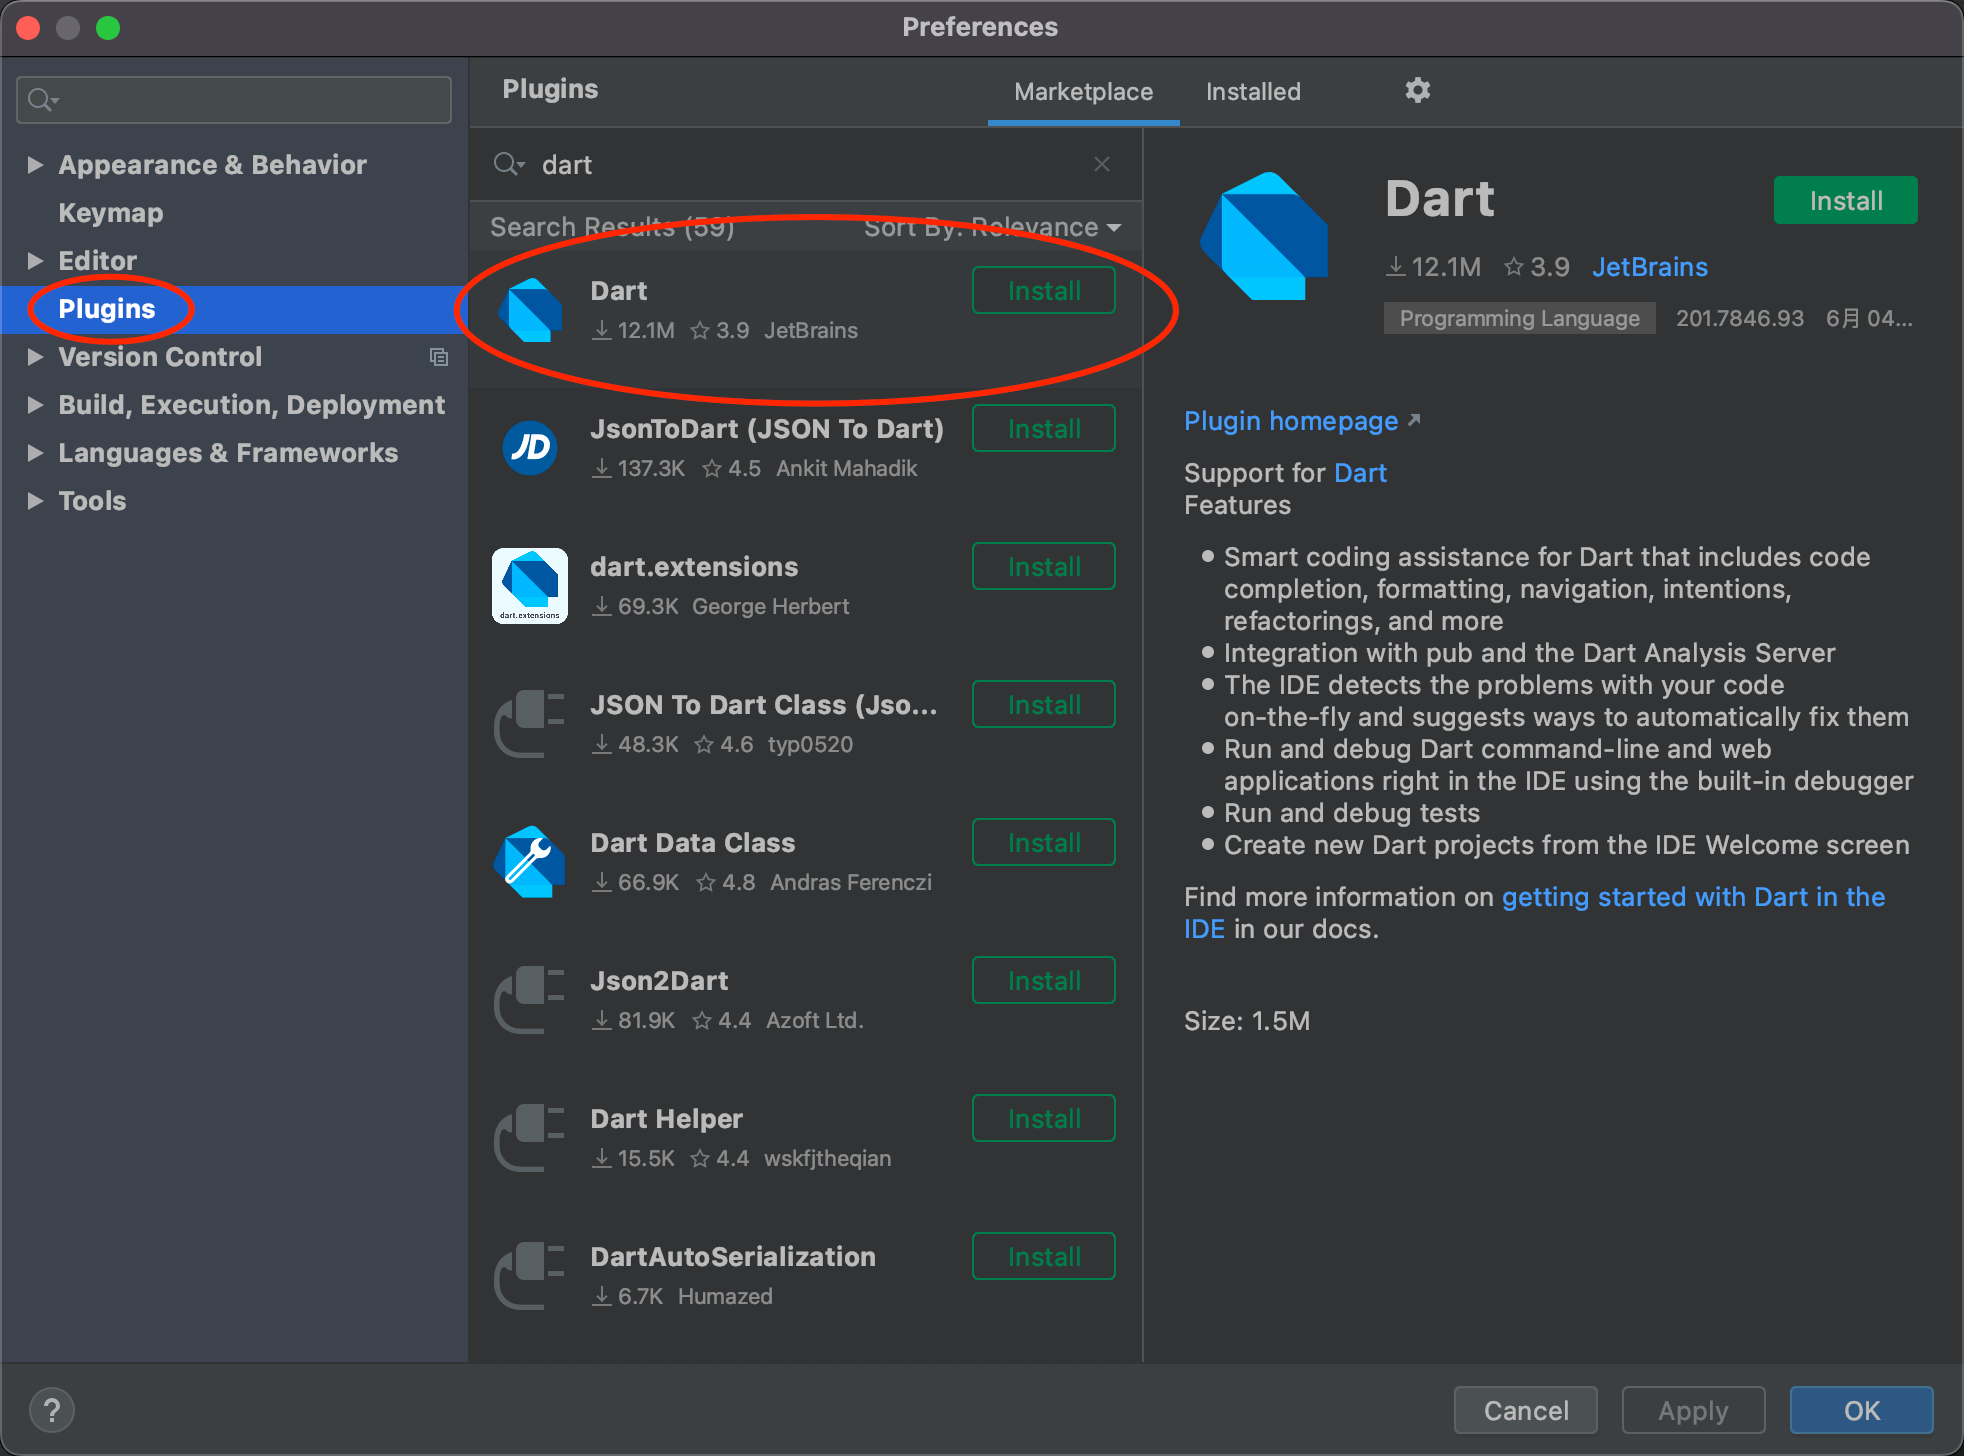1964x1456 pixels.
Task: Select the Json2Dart result title
Action: [659, 981]
